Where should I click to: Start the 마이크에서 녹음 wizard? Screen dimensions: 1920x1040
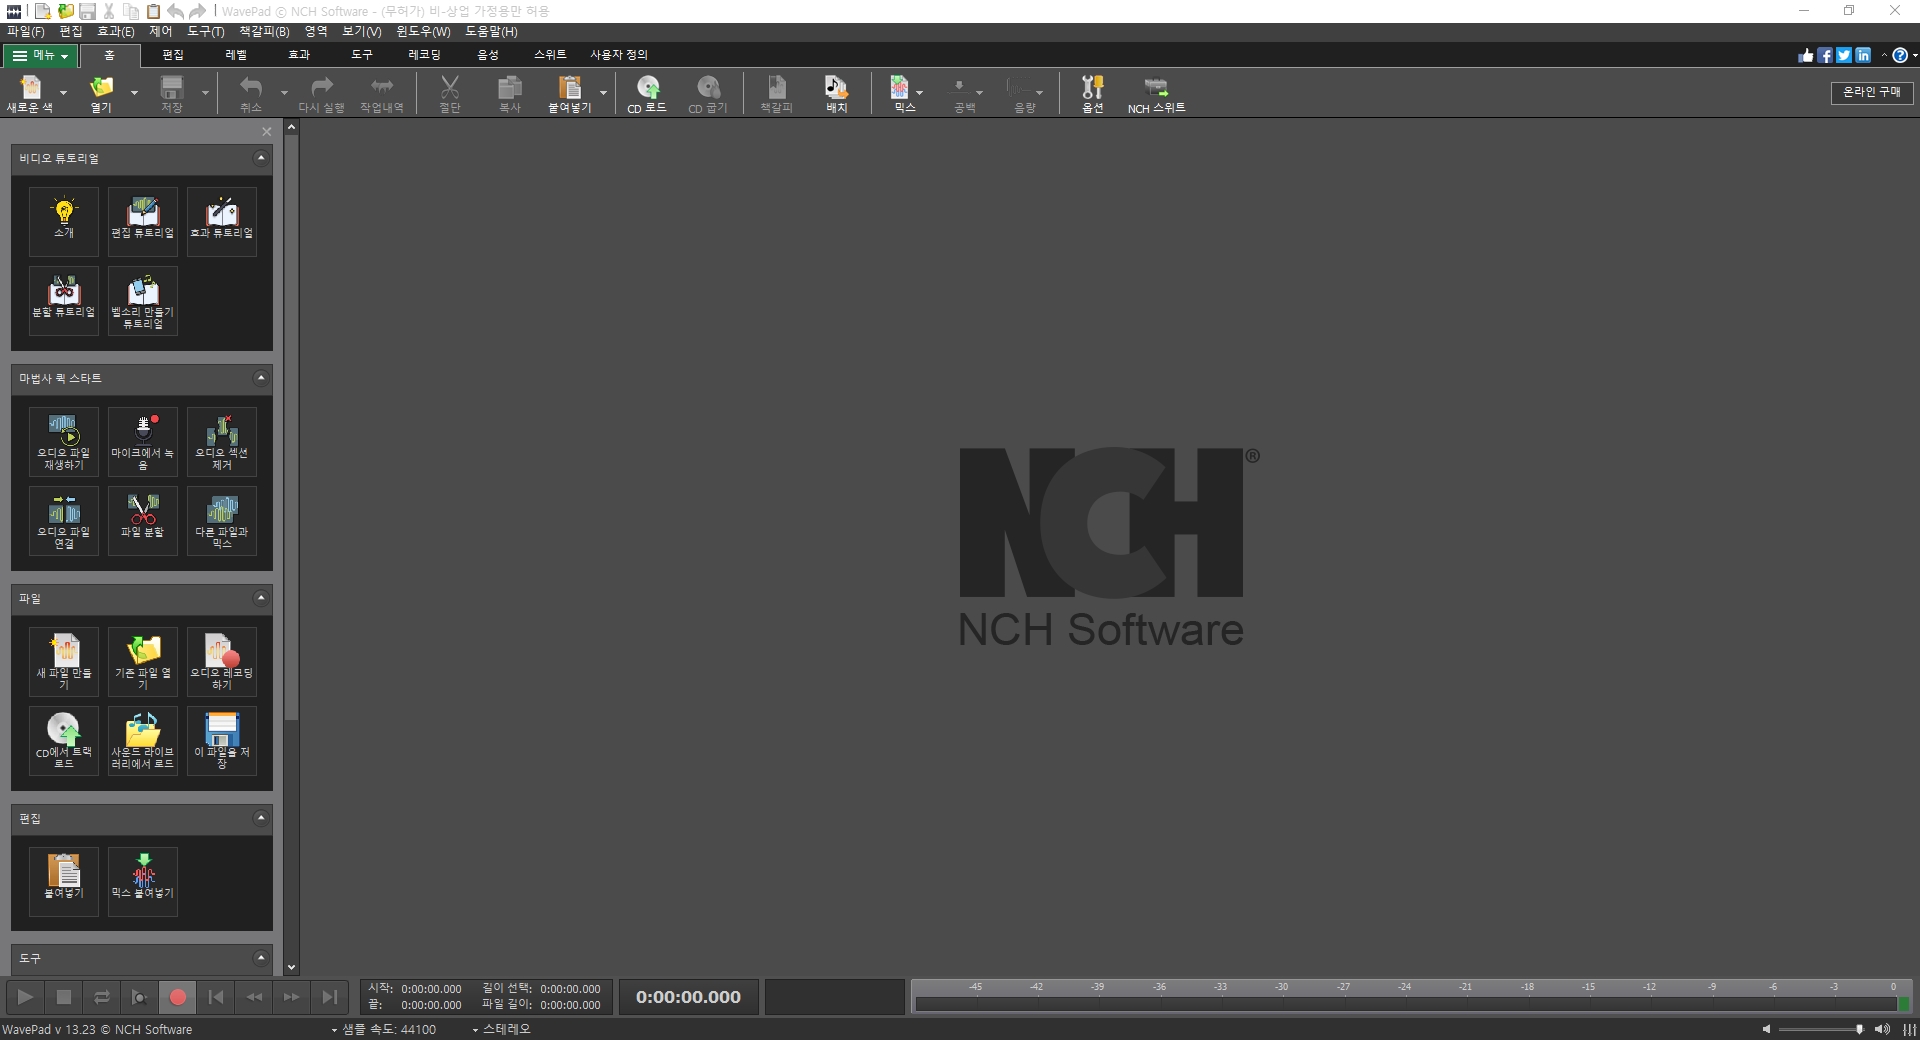click(x=143, y=441)
